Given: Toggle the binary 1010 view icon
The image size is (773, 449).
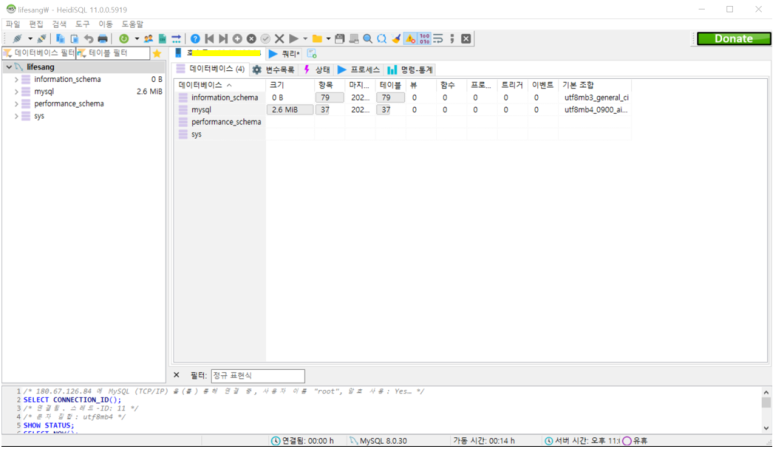Looking at the screenshot, I should click(424, 38).
